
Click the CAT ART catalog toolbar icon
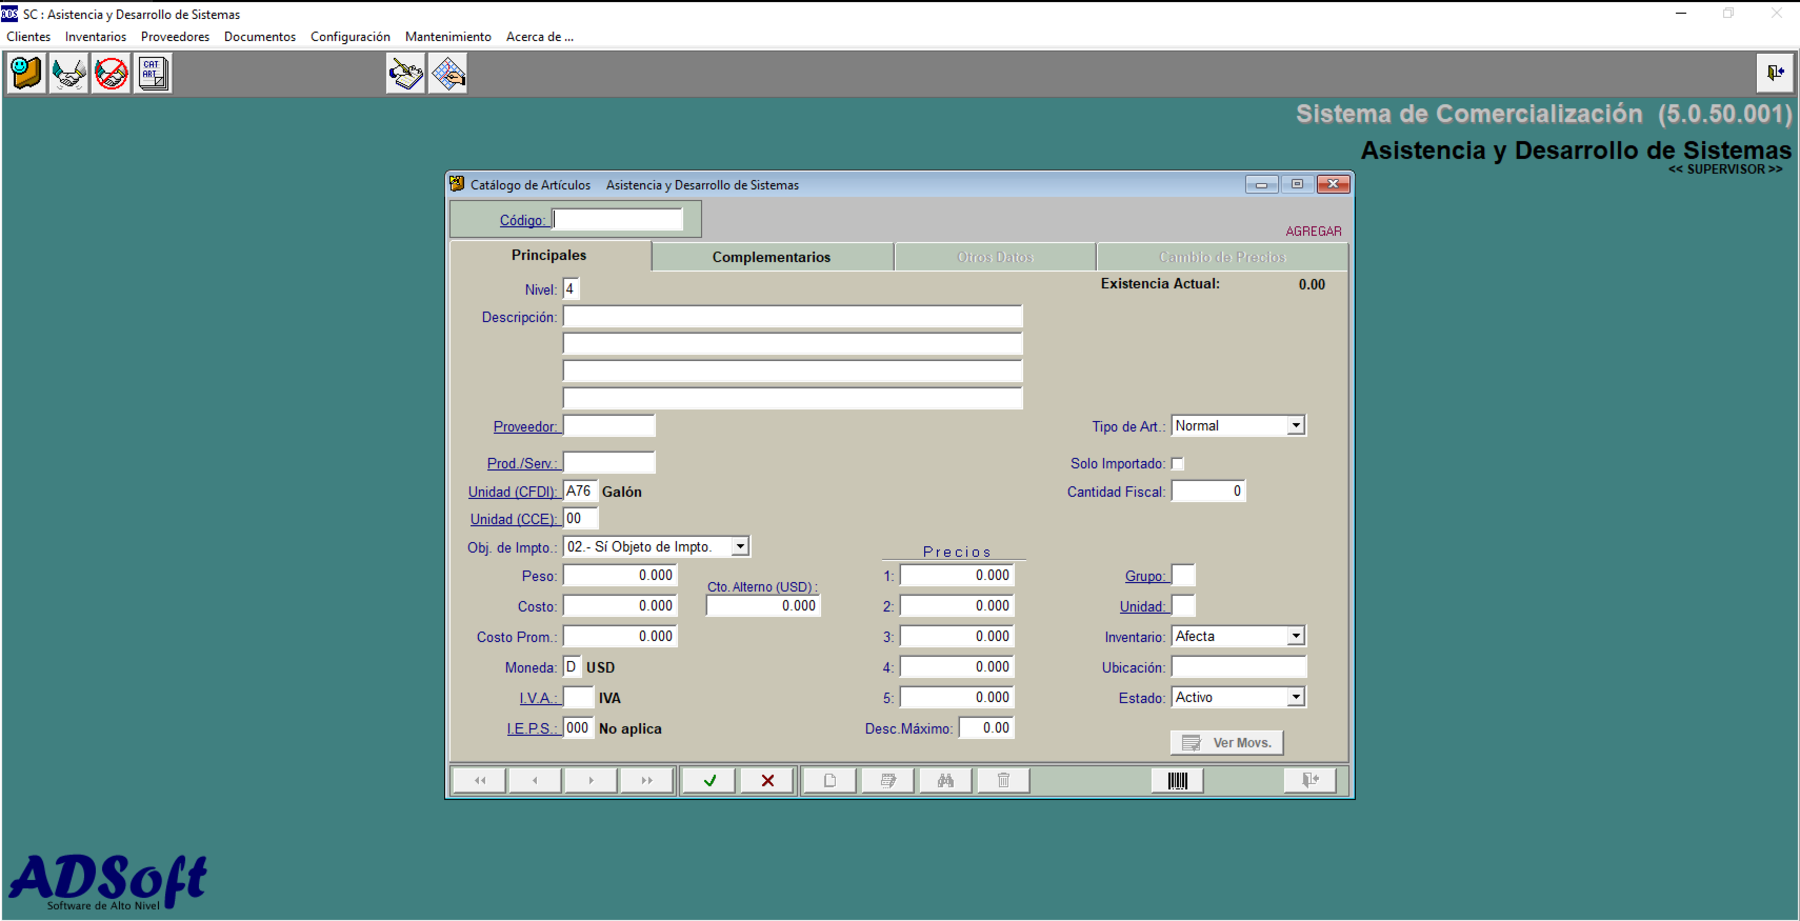point(153,73)
